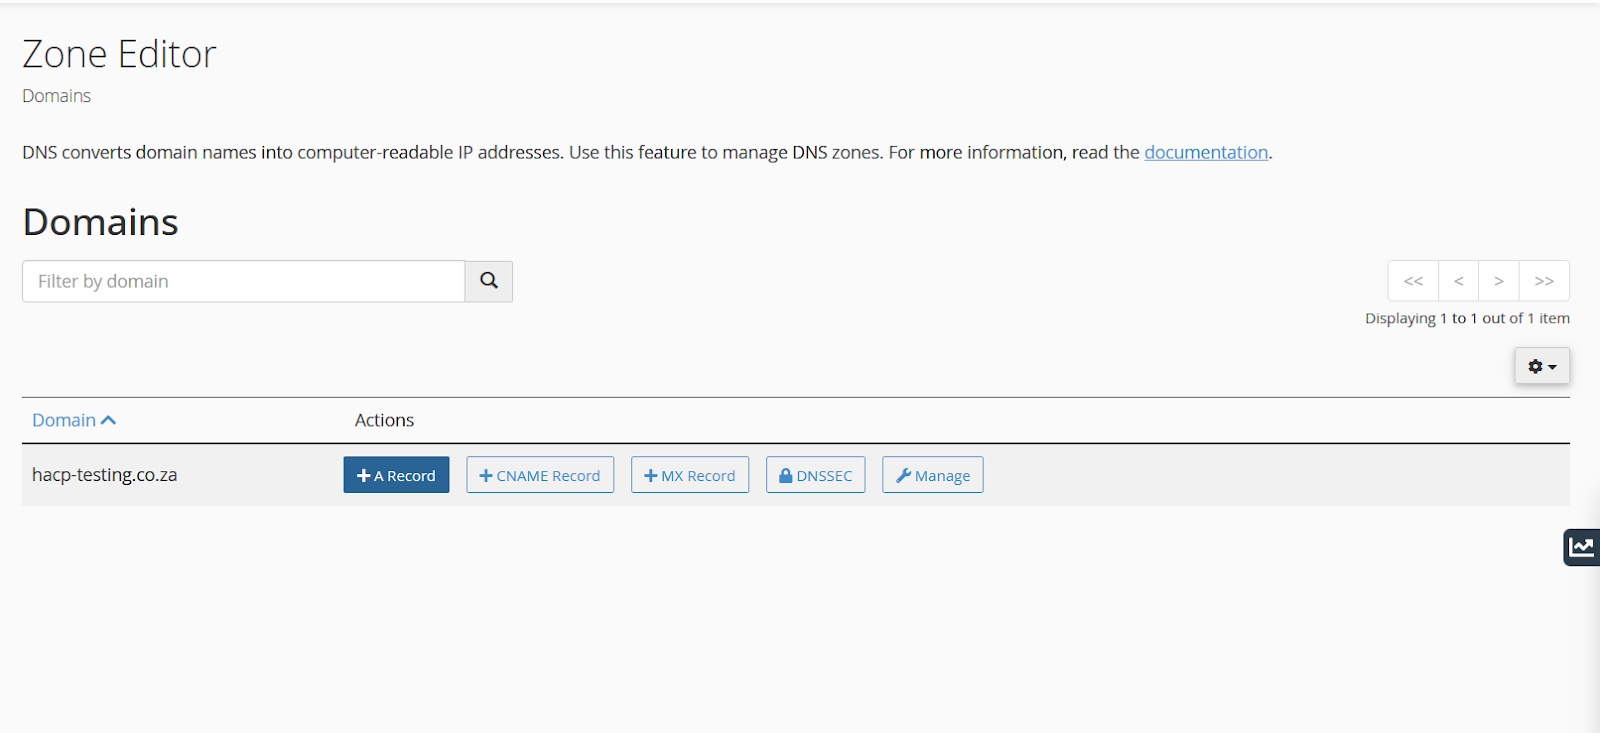Click the Manage wrench button
1600x733 pixels.
(933, 475)
